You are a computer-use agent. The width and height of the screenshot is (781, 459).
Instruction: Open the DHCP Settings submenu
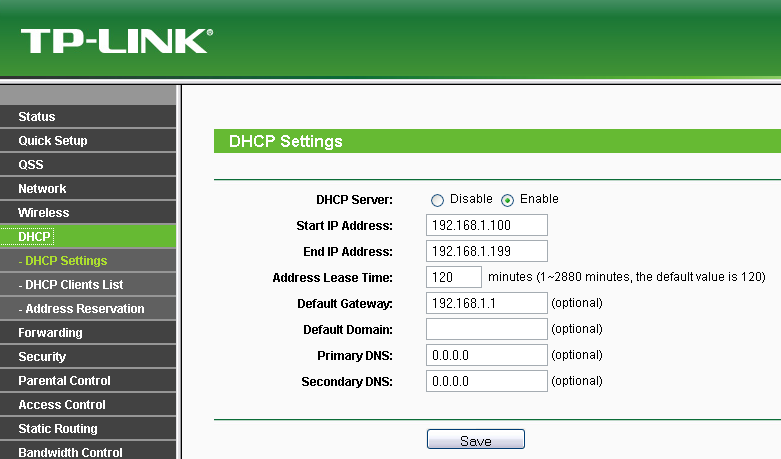tap(88, 260)
